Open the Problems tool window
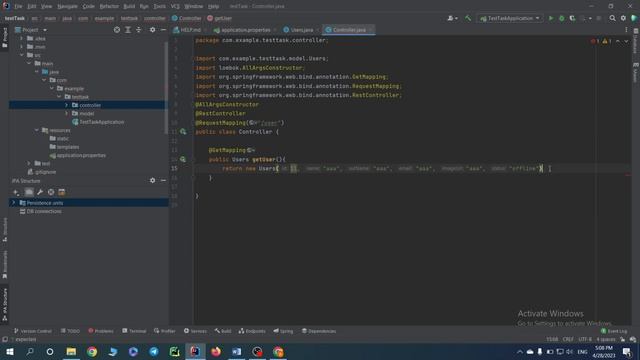This screenshot has height=360, width=640. (x=101, y=331)
